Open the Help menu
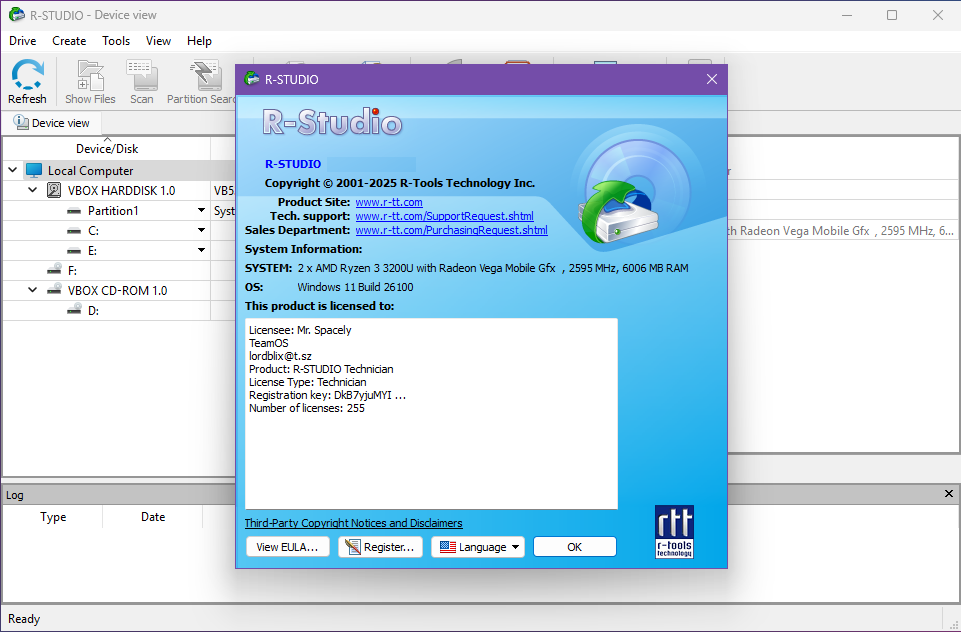The width and height of the screenshot is (961, 632). (199, 41)
